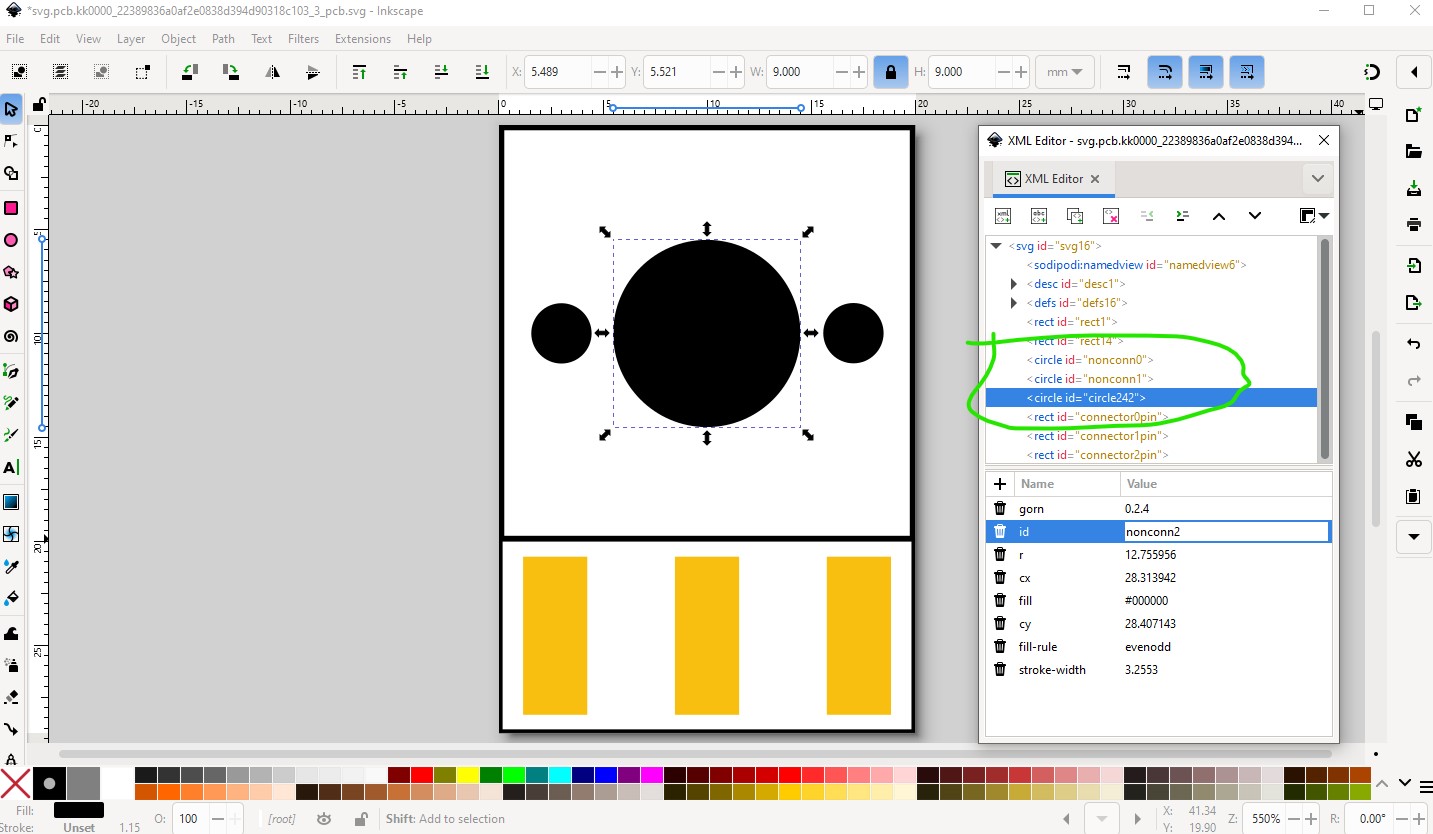Add a new attribute with plus button
1433x834 pixels.
point(1000,484)
